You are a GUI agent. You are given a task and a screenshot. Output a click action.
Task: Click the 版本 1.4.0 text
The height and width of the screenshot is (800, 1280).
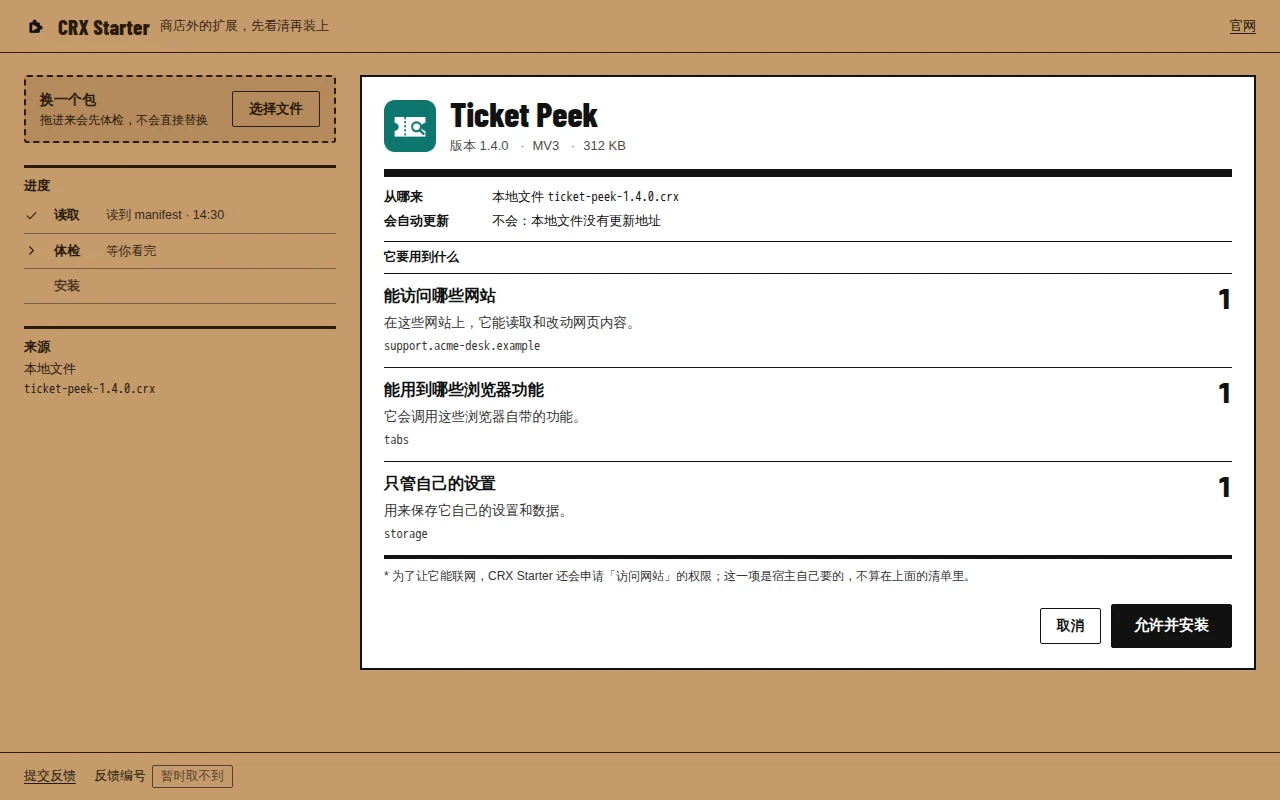click(x=479, y=146)
